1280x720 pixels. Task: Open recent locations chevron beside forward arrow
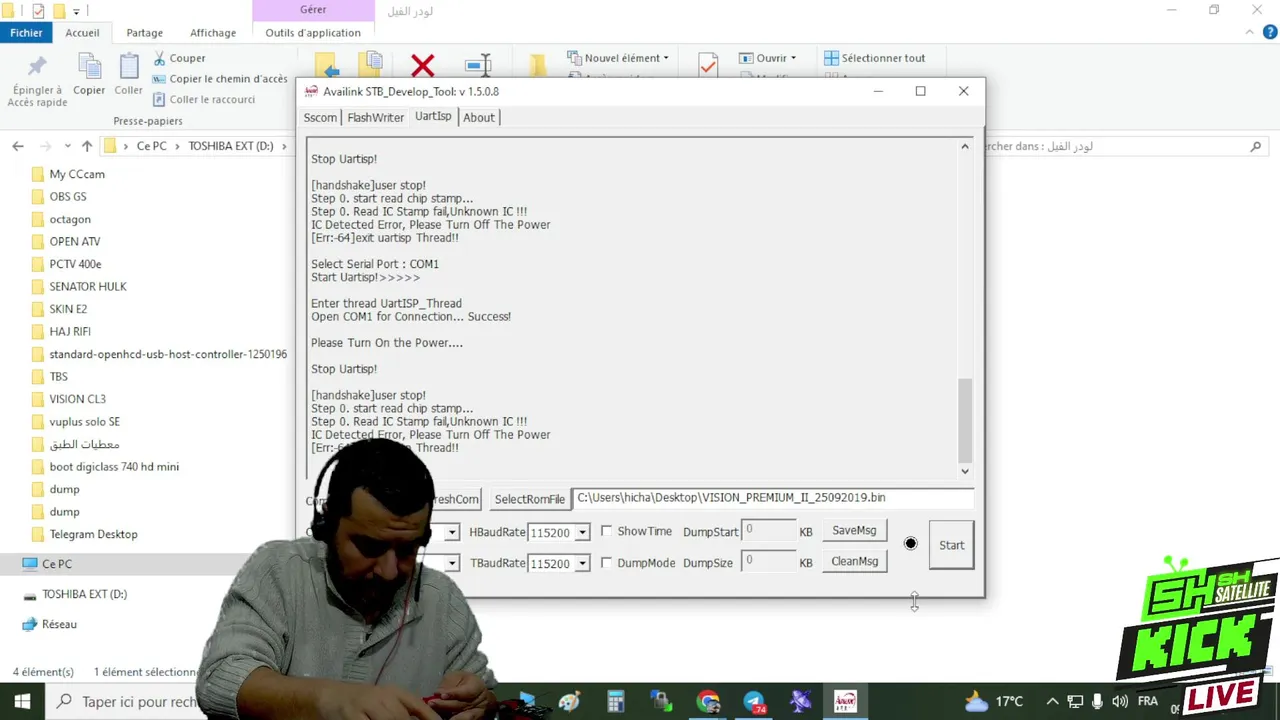pos(67,146)
